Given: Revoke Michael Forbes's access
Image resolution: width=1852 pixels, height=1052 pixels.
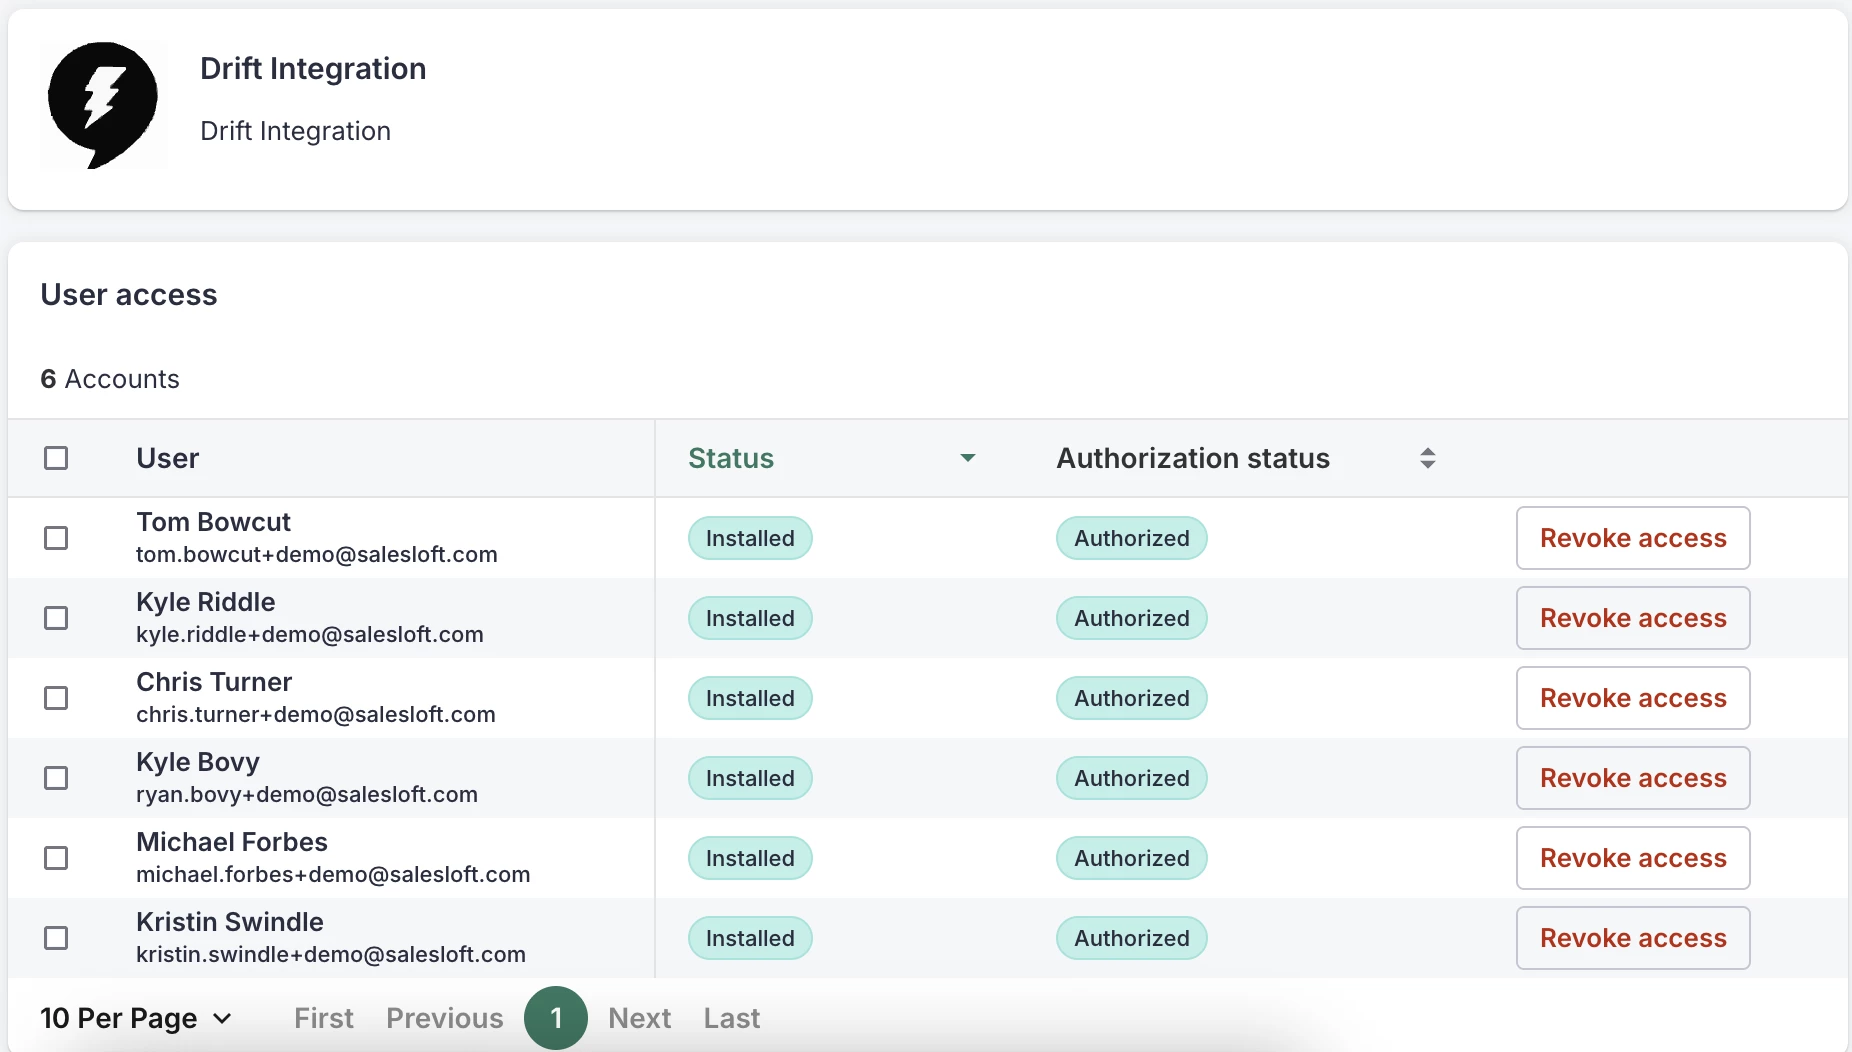Looking at the screenshot, I should point(1633,858).
